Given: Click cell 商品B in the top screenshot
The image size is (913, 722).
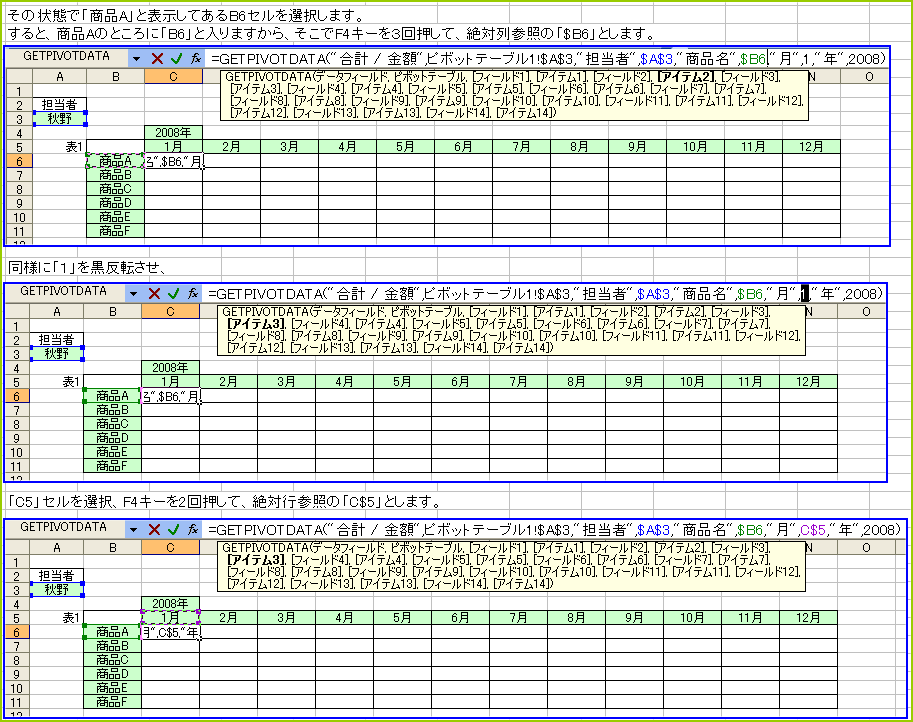Looking at the screenshot, I should [x=115, y=175].
